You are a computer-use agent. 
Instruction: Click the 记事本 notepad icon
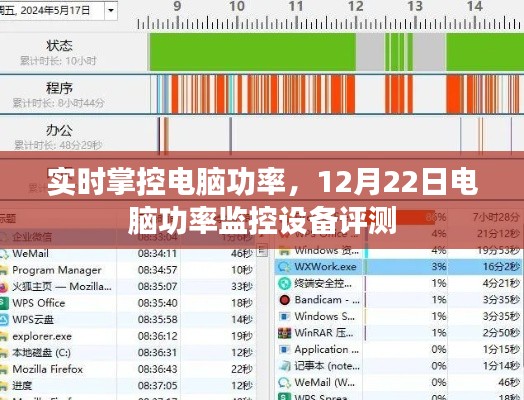click(284, 366)
